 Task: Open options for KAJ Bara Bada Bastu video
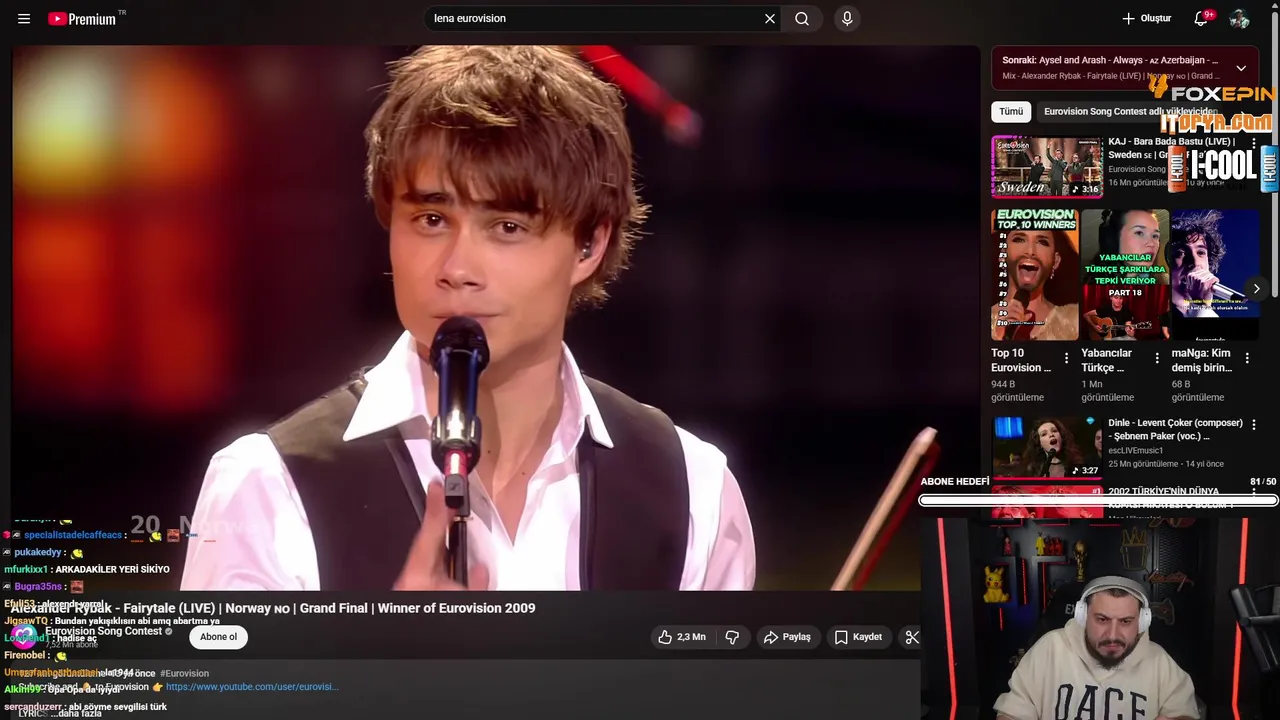tap(1254, 144)
